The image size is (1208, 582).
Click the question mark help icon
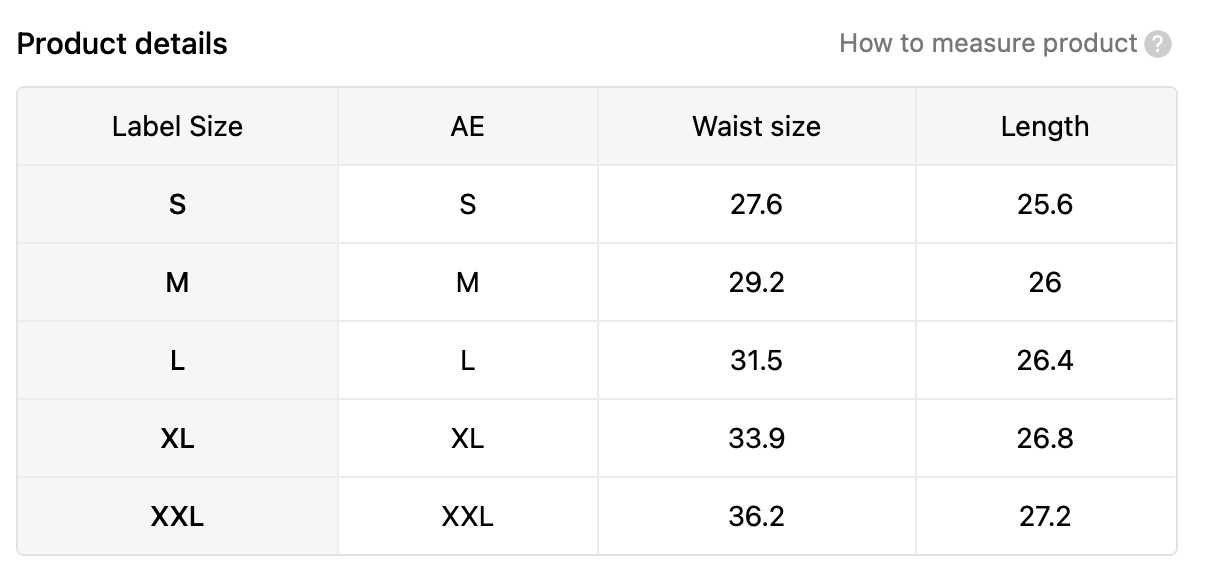1158,44
